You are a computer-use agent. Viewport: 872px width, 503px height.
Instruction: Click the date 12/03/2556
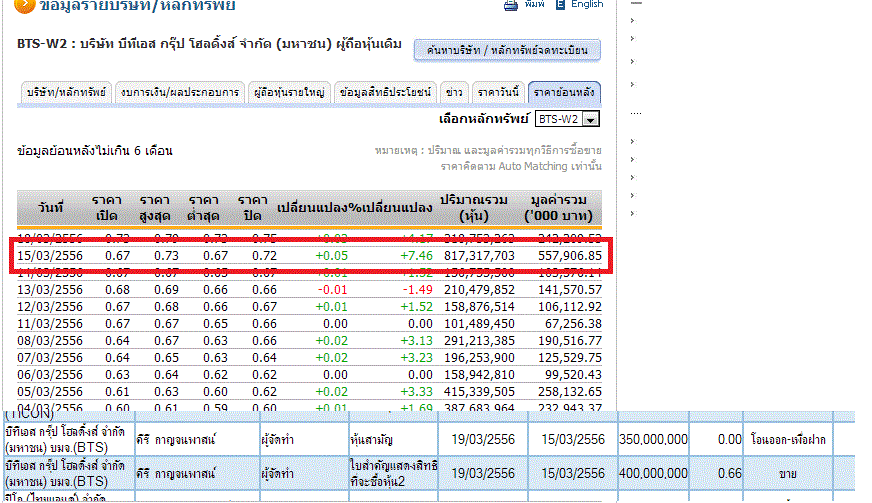tap(50, 307)
